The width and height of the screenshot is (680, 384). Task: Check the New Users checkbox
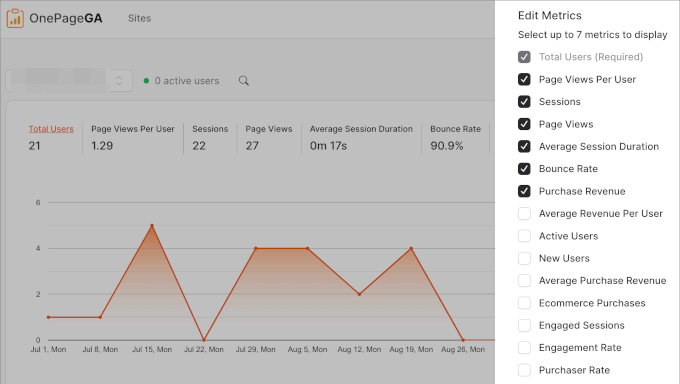click(524, 258)
